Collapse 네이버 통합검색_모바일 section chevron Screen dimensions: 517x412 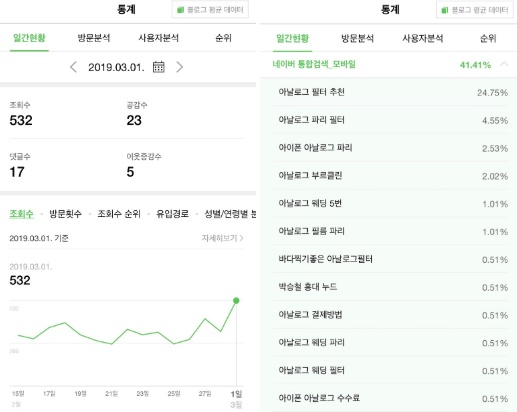point(504,64)
